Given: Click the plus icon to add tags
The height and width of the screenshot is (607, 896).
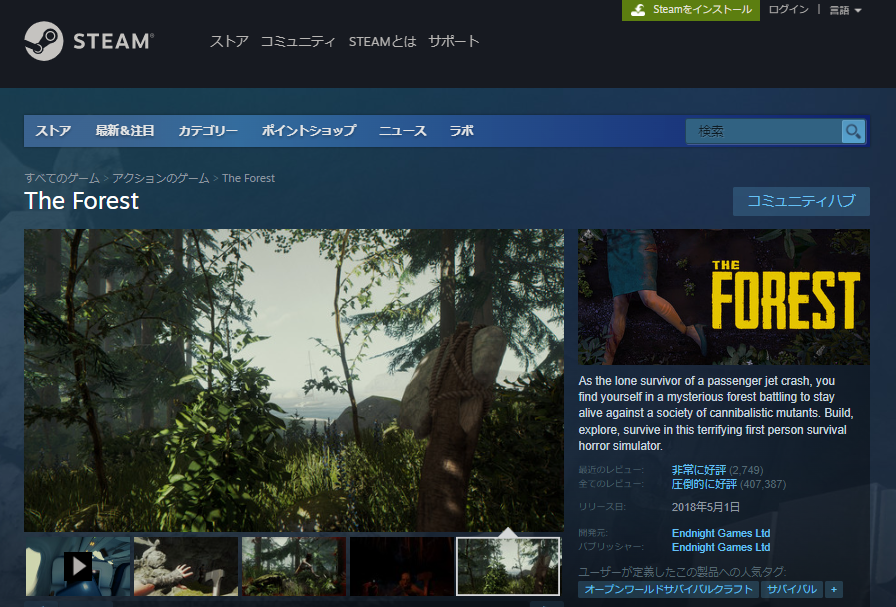Looking at the screenshot, I should point(834,590).
